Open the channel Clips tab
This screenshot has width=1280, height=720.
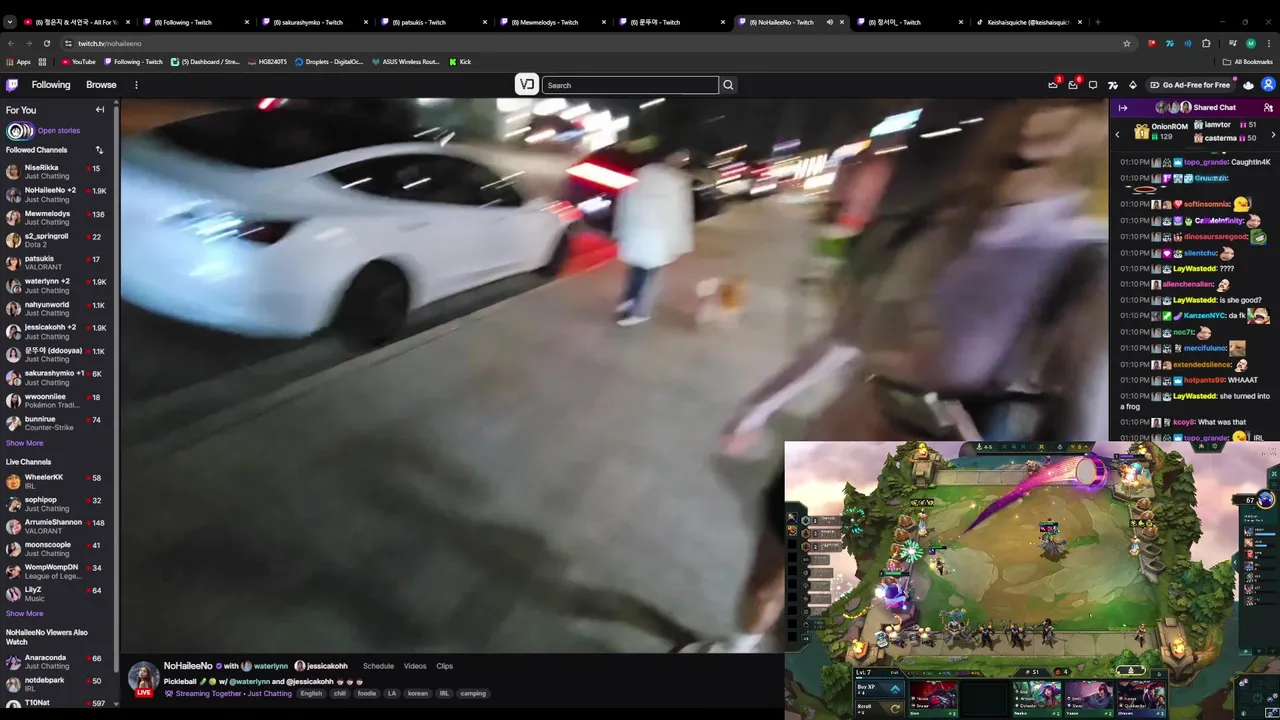click(444, 666)
